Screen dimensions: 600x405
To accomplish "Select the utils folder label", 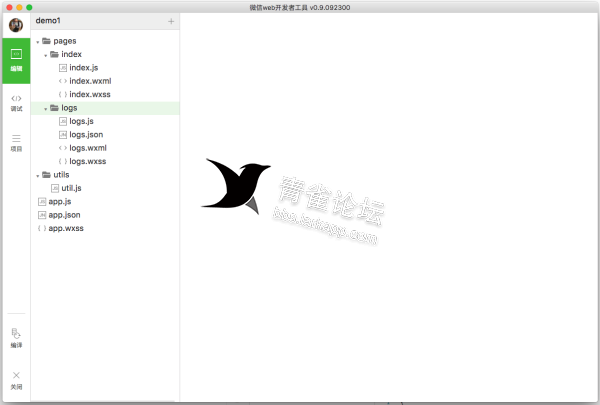I will [61, 175].
